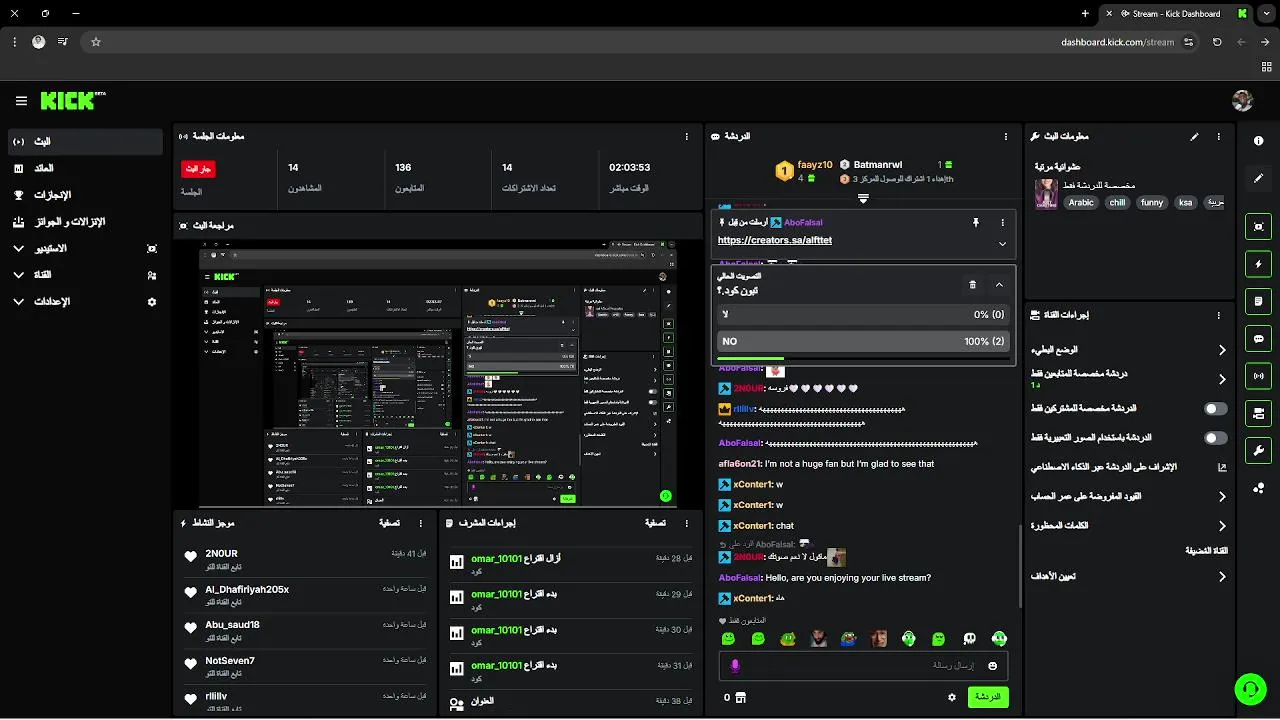Image resolution: width=1280 pixels, height=720 pixels.
Task: Bookmark page with the star icon
Action: click(x=96, y=42)
